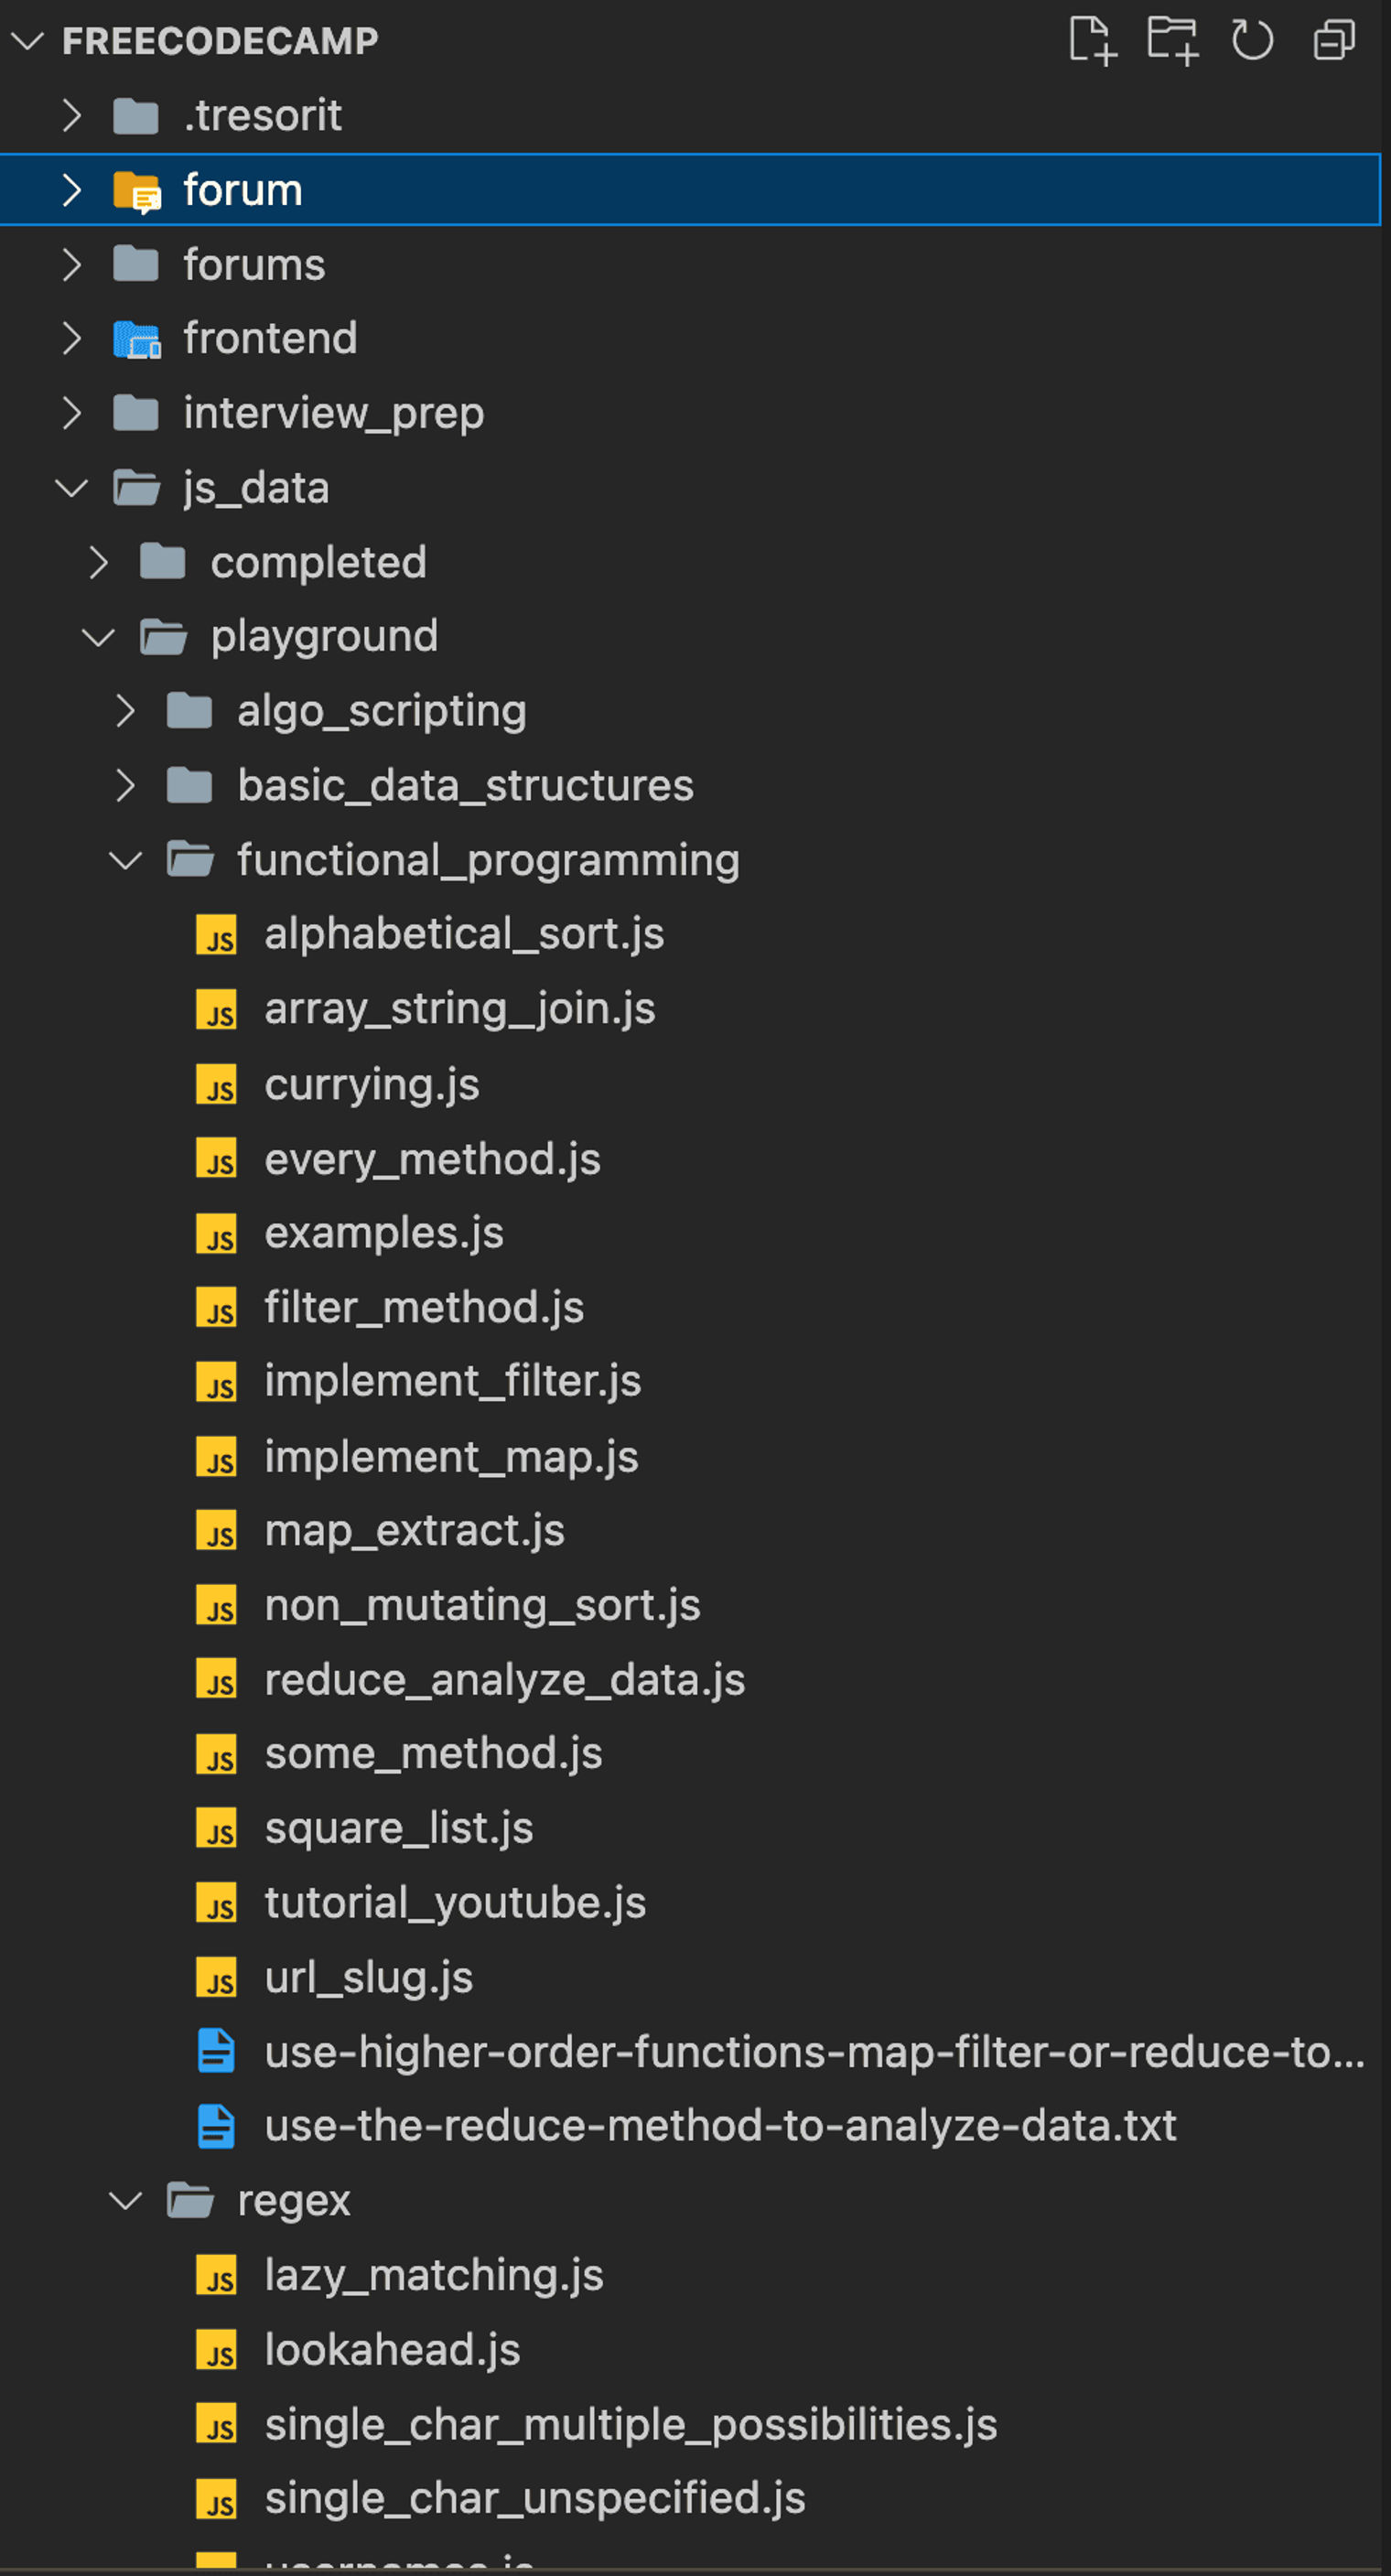This screenshot has width=1391, height=2576.
Task: Click the New Folder icon in explorer header
Action: [x=1172, y=41]
